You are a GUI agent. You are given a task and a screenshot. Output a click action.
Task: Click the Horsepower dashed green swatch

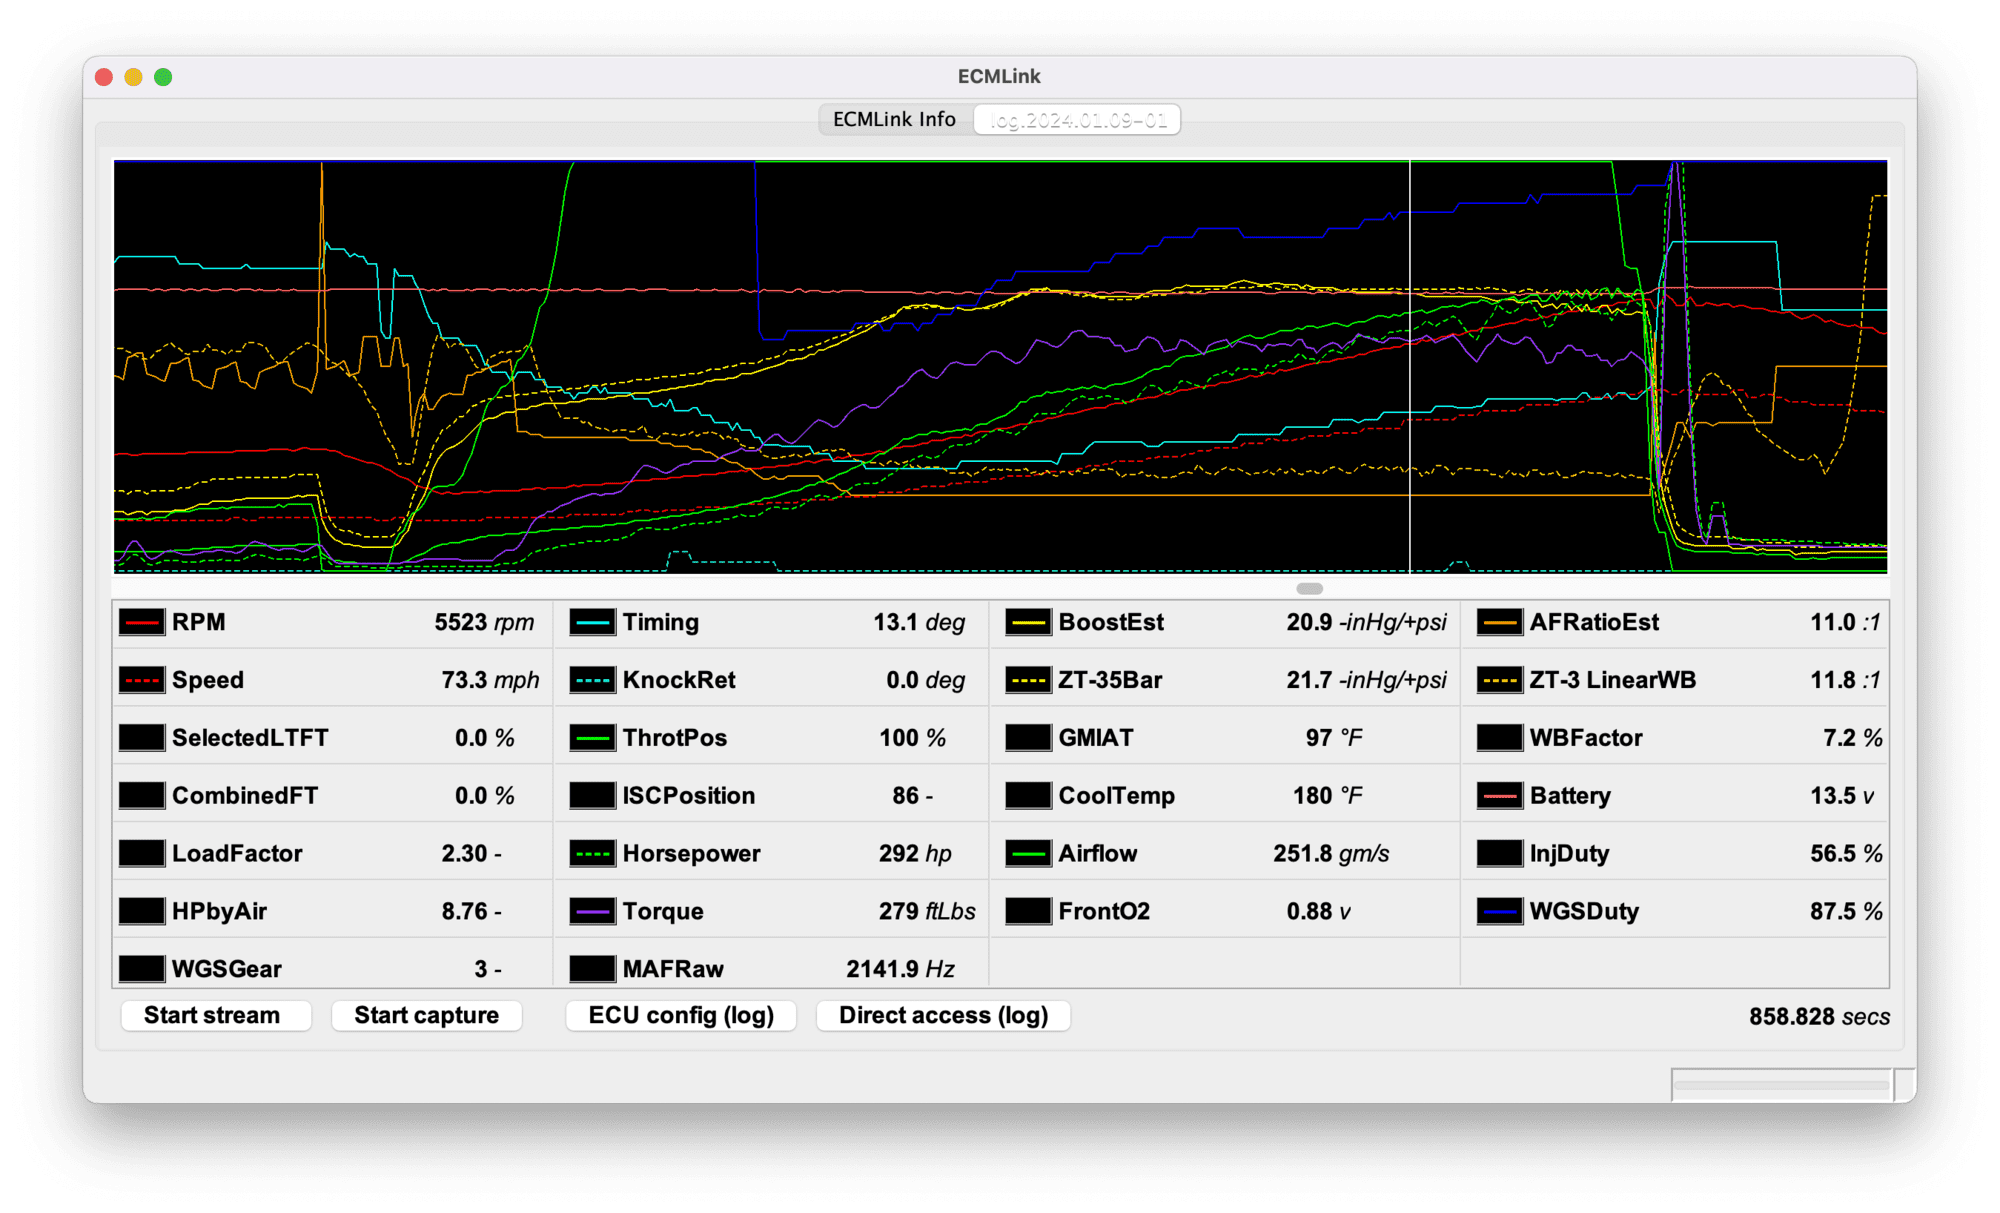click(x=592, y=853)
